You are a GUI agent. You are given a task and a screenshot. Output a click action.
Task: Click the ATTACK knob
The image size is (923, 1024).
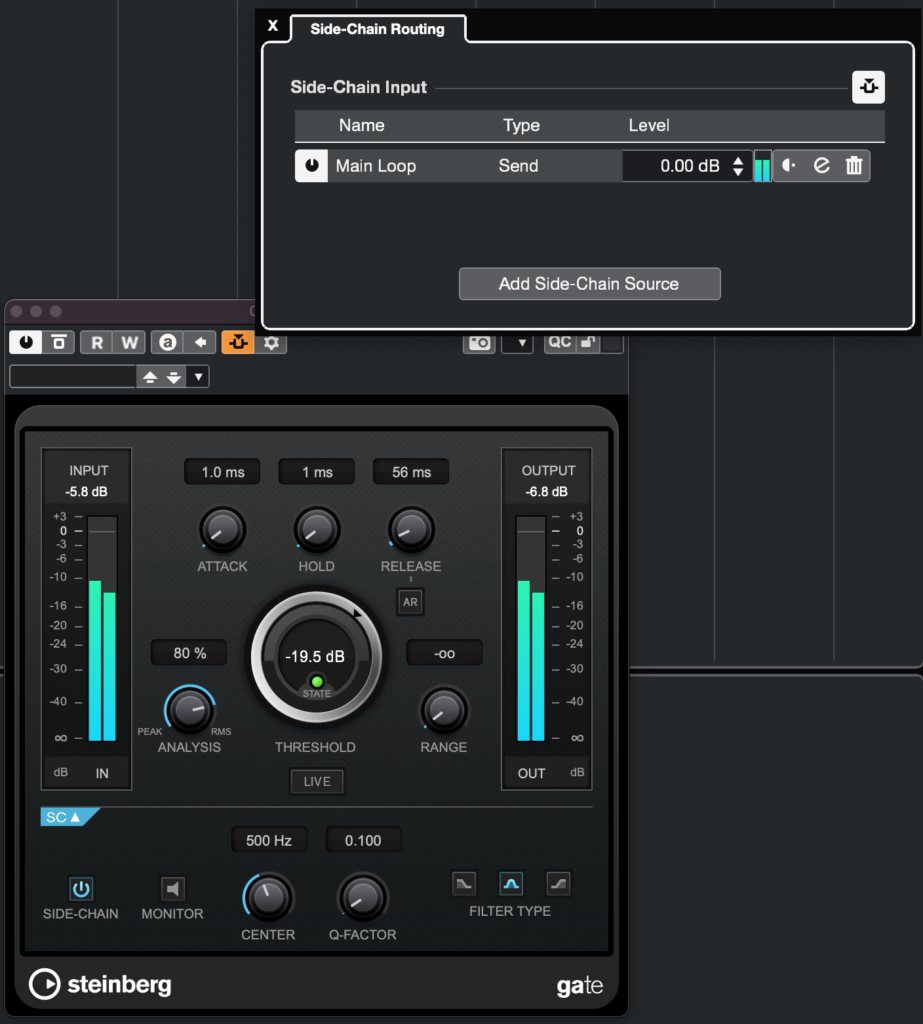pos(223,530)
